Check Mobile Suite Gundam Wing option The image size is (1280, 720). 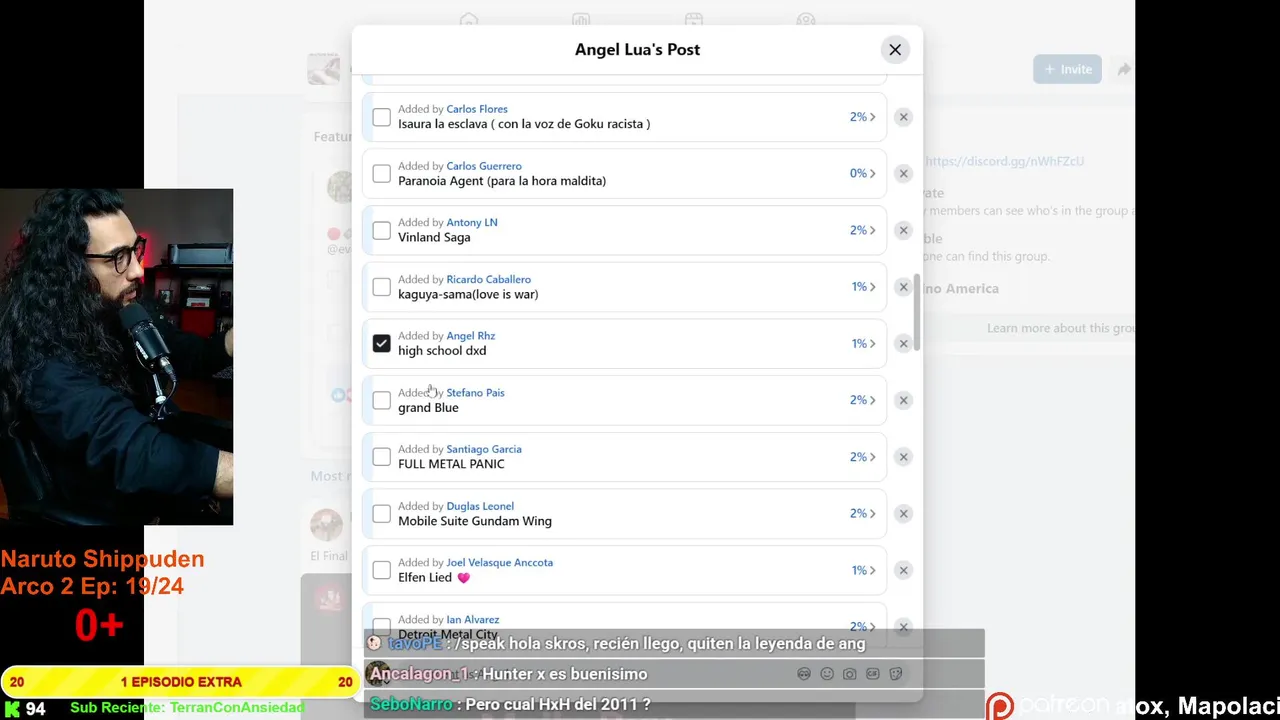(381, 514)
